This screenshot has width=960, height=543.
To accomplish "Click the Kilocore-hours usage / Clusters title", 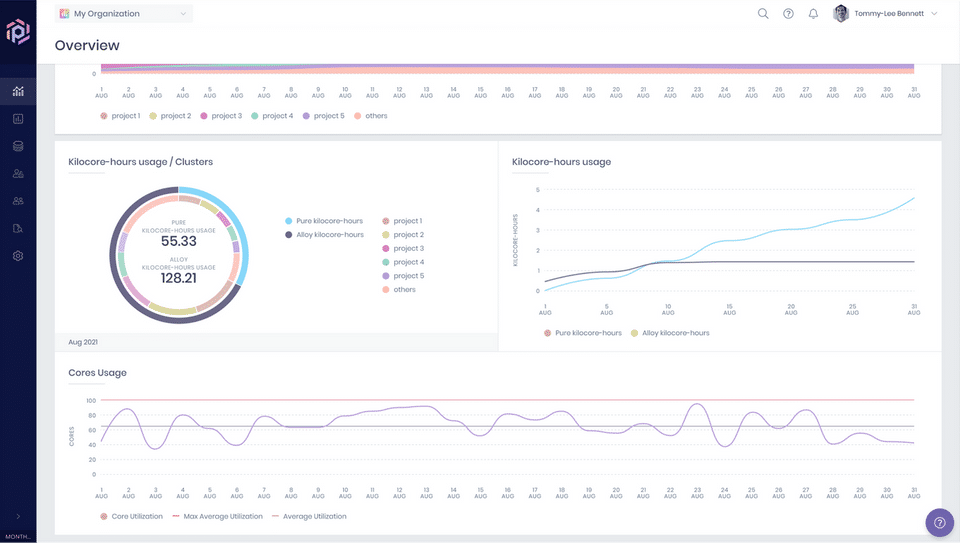I will point(141,162).
